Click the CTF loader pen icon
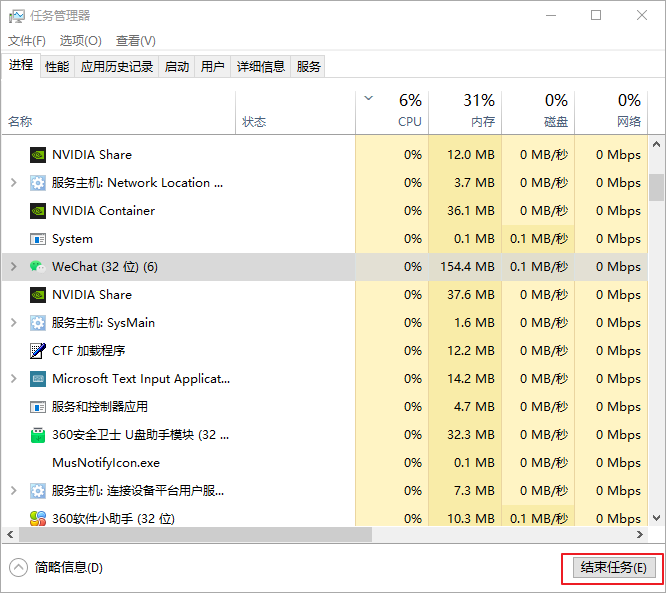This screenshot has height=593, width=666. coord(38,351)
